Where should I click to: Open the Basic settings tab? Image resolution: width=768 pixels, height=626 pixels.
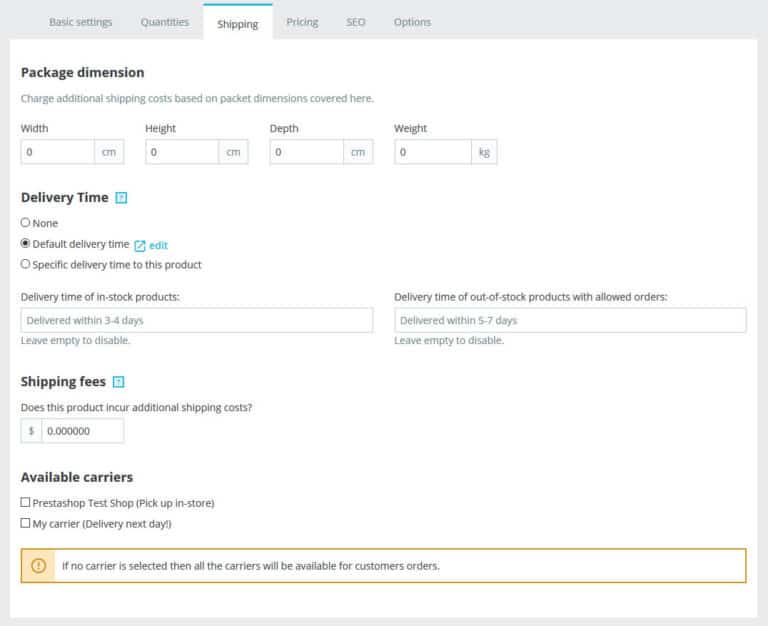click(81, 22)
